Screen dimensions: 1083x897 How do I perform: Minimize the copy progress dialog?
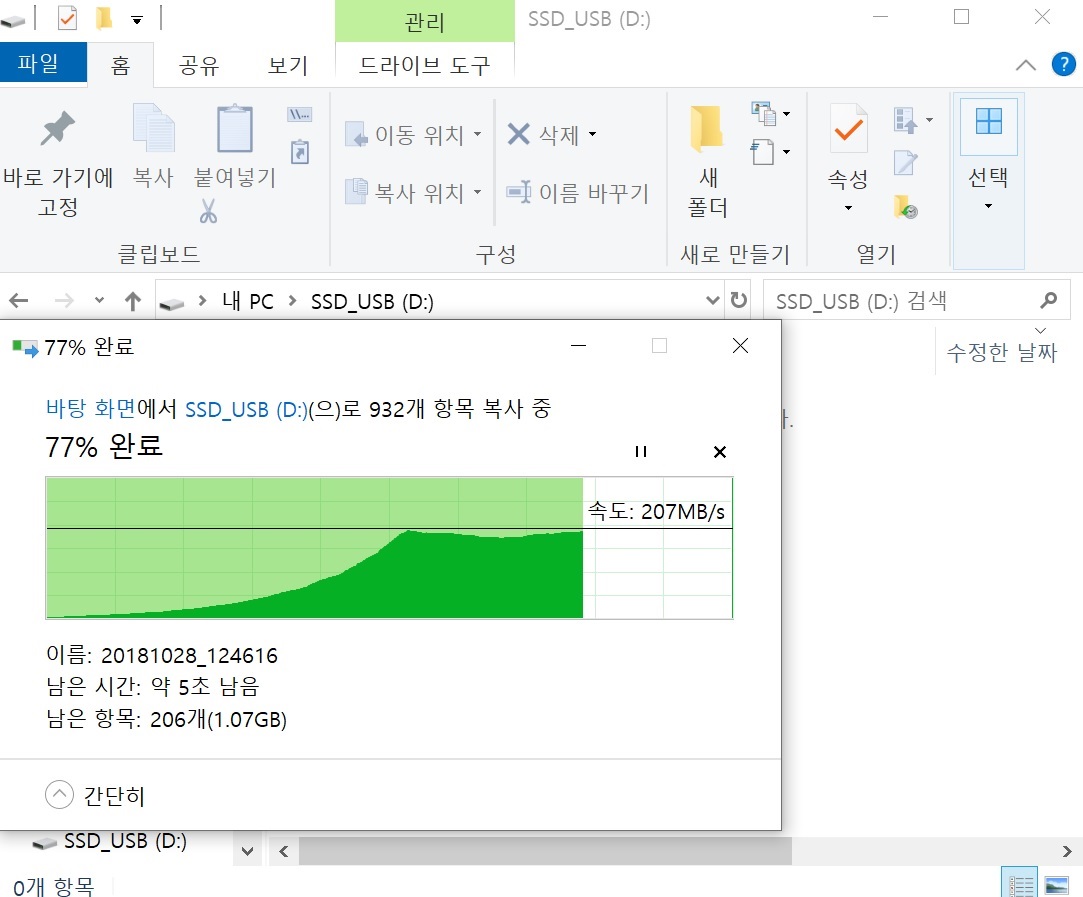tap(579, 345)
